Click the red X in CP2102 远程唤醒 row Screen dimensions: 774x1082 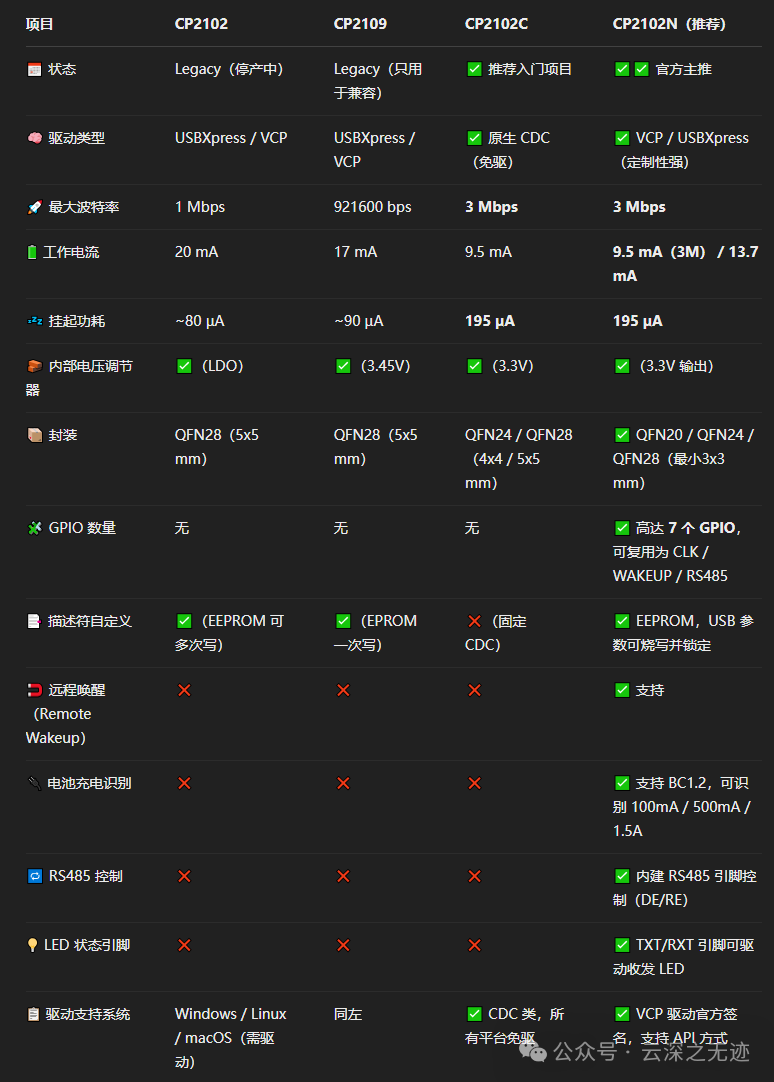184,690
